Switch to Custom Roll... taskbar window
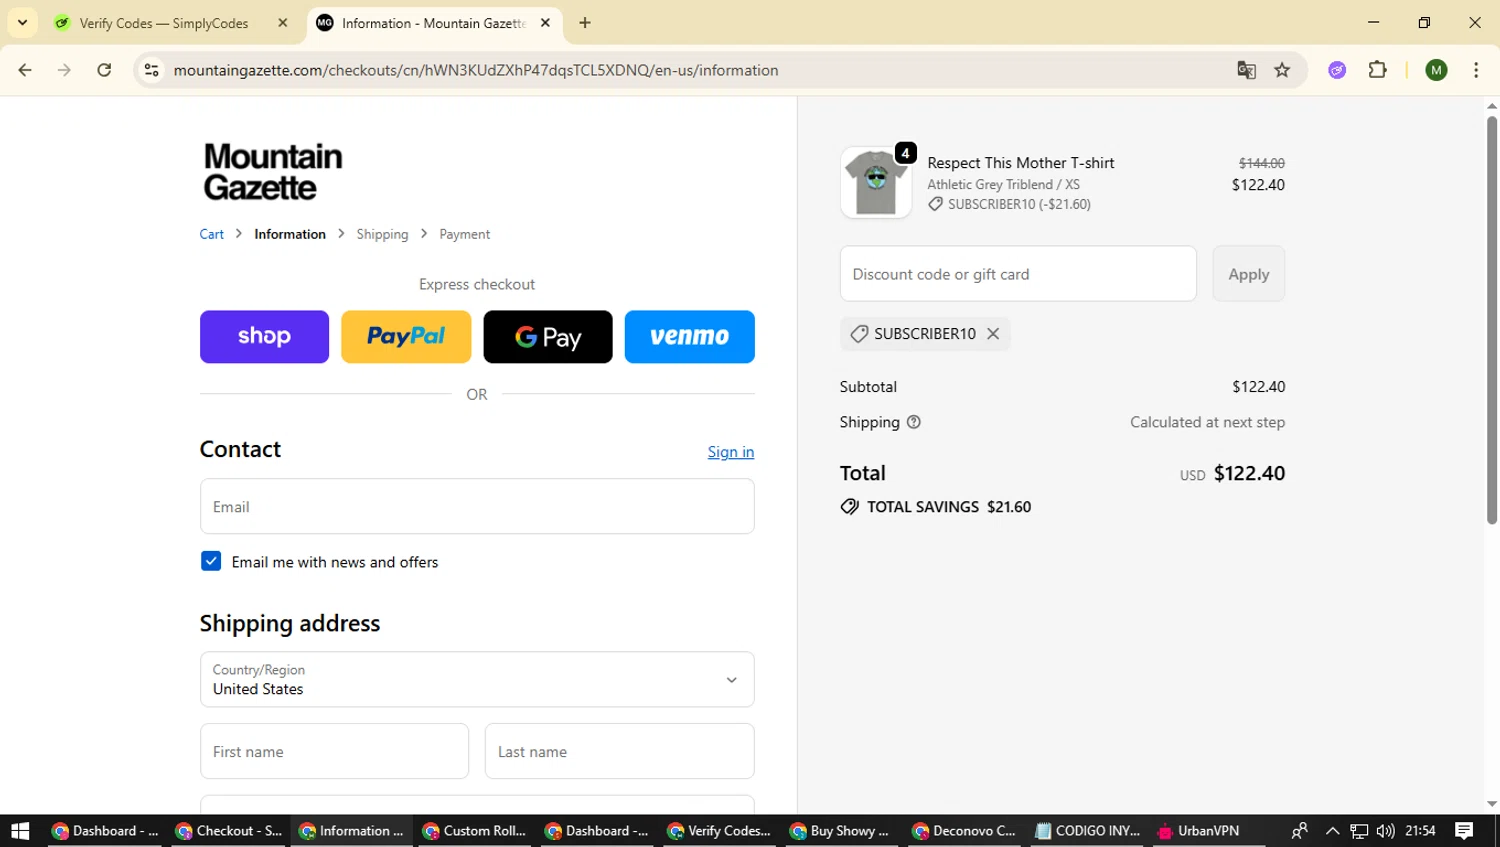Viewport: 1500px width, 847px height. tap(474, 831)
